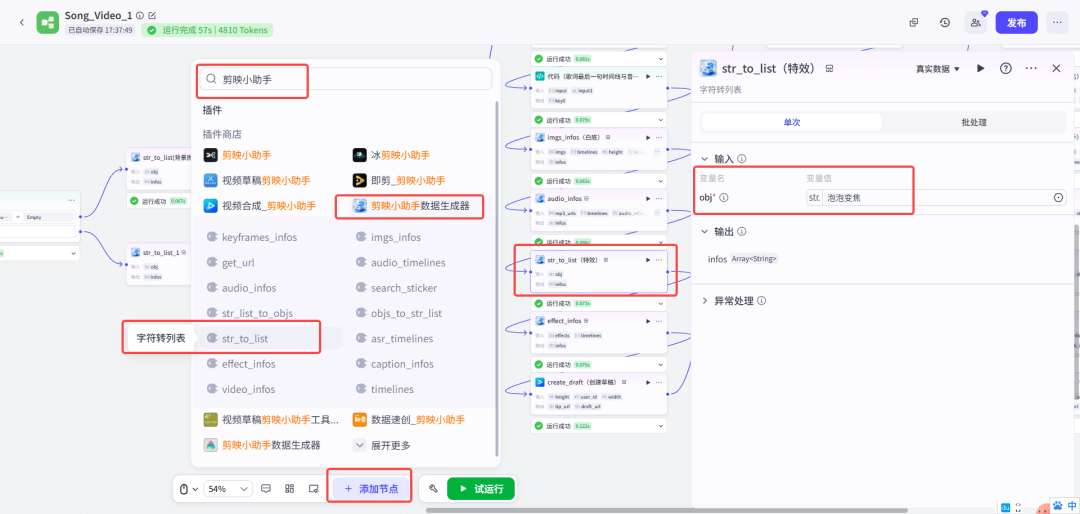This screenshot has height=514, width=1080.
Task: Choose effect_infos tool in plugin list
Action: pos(240,364)
